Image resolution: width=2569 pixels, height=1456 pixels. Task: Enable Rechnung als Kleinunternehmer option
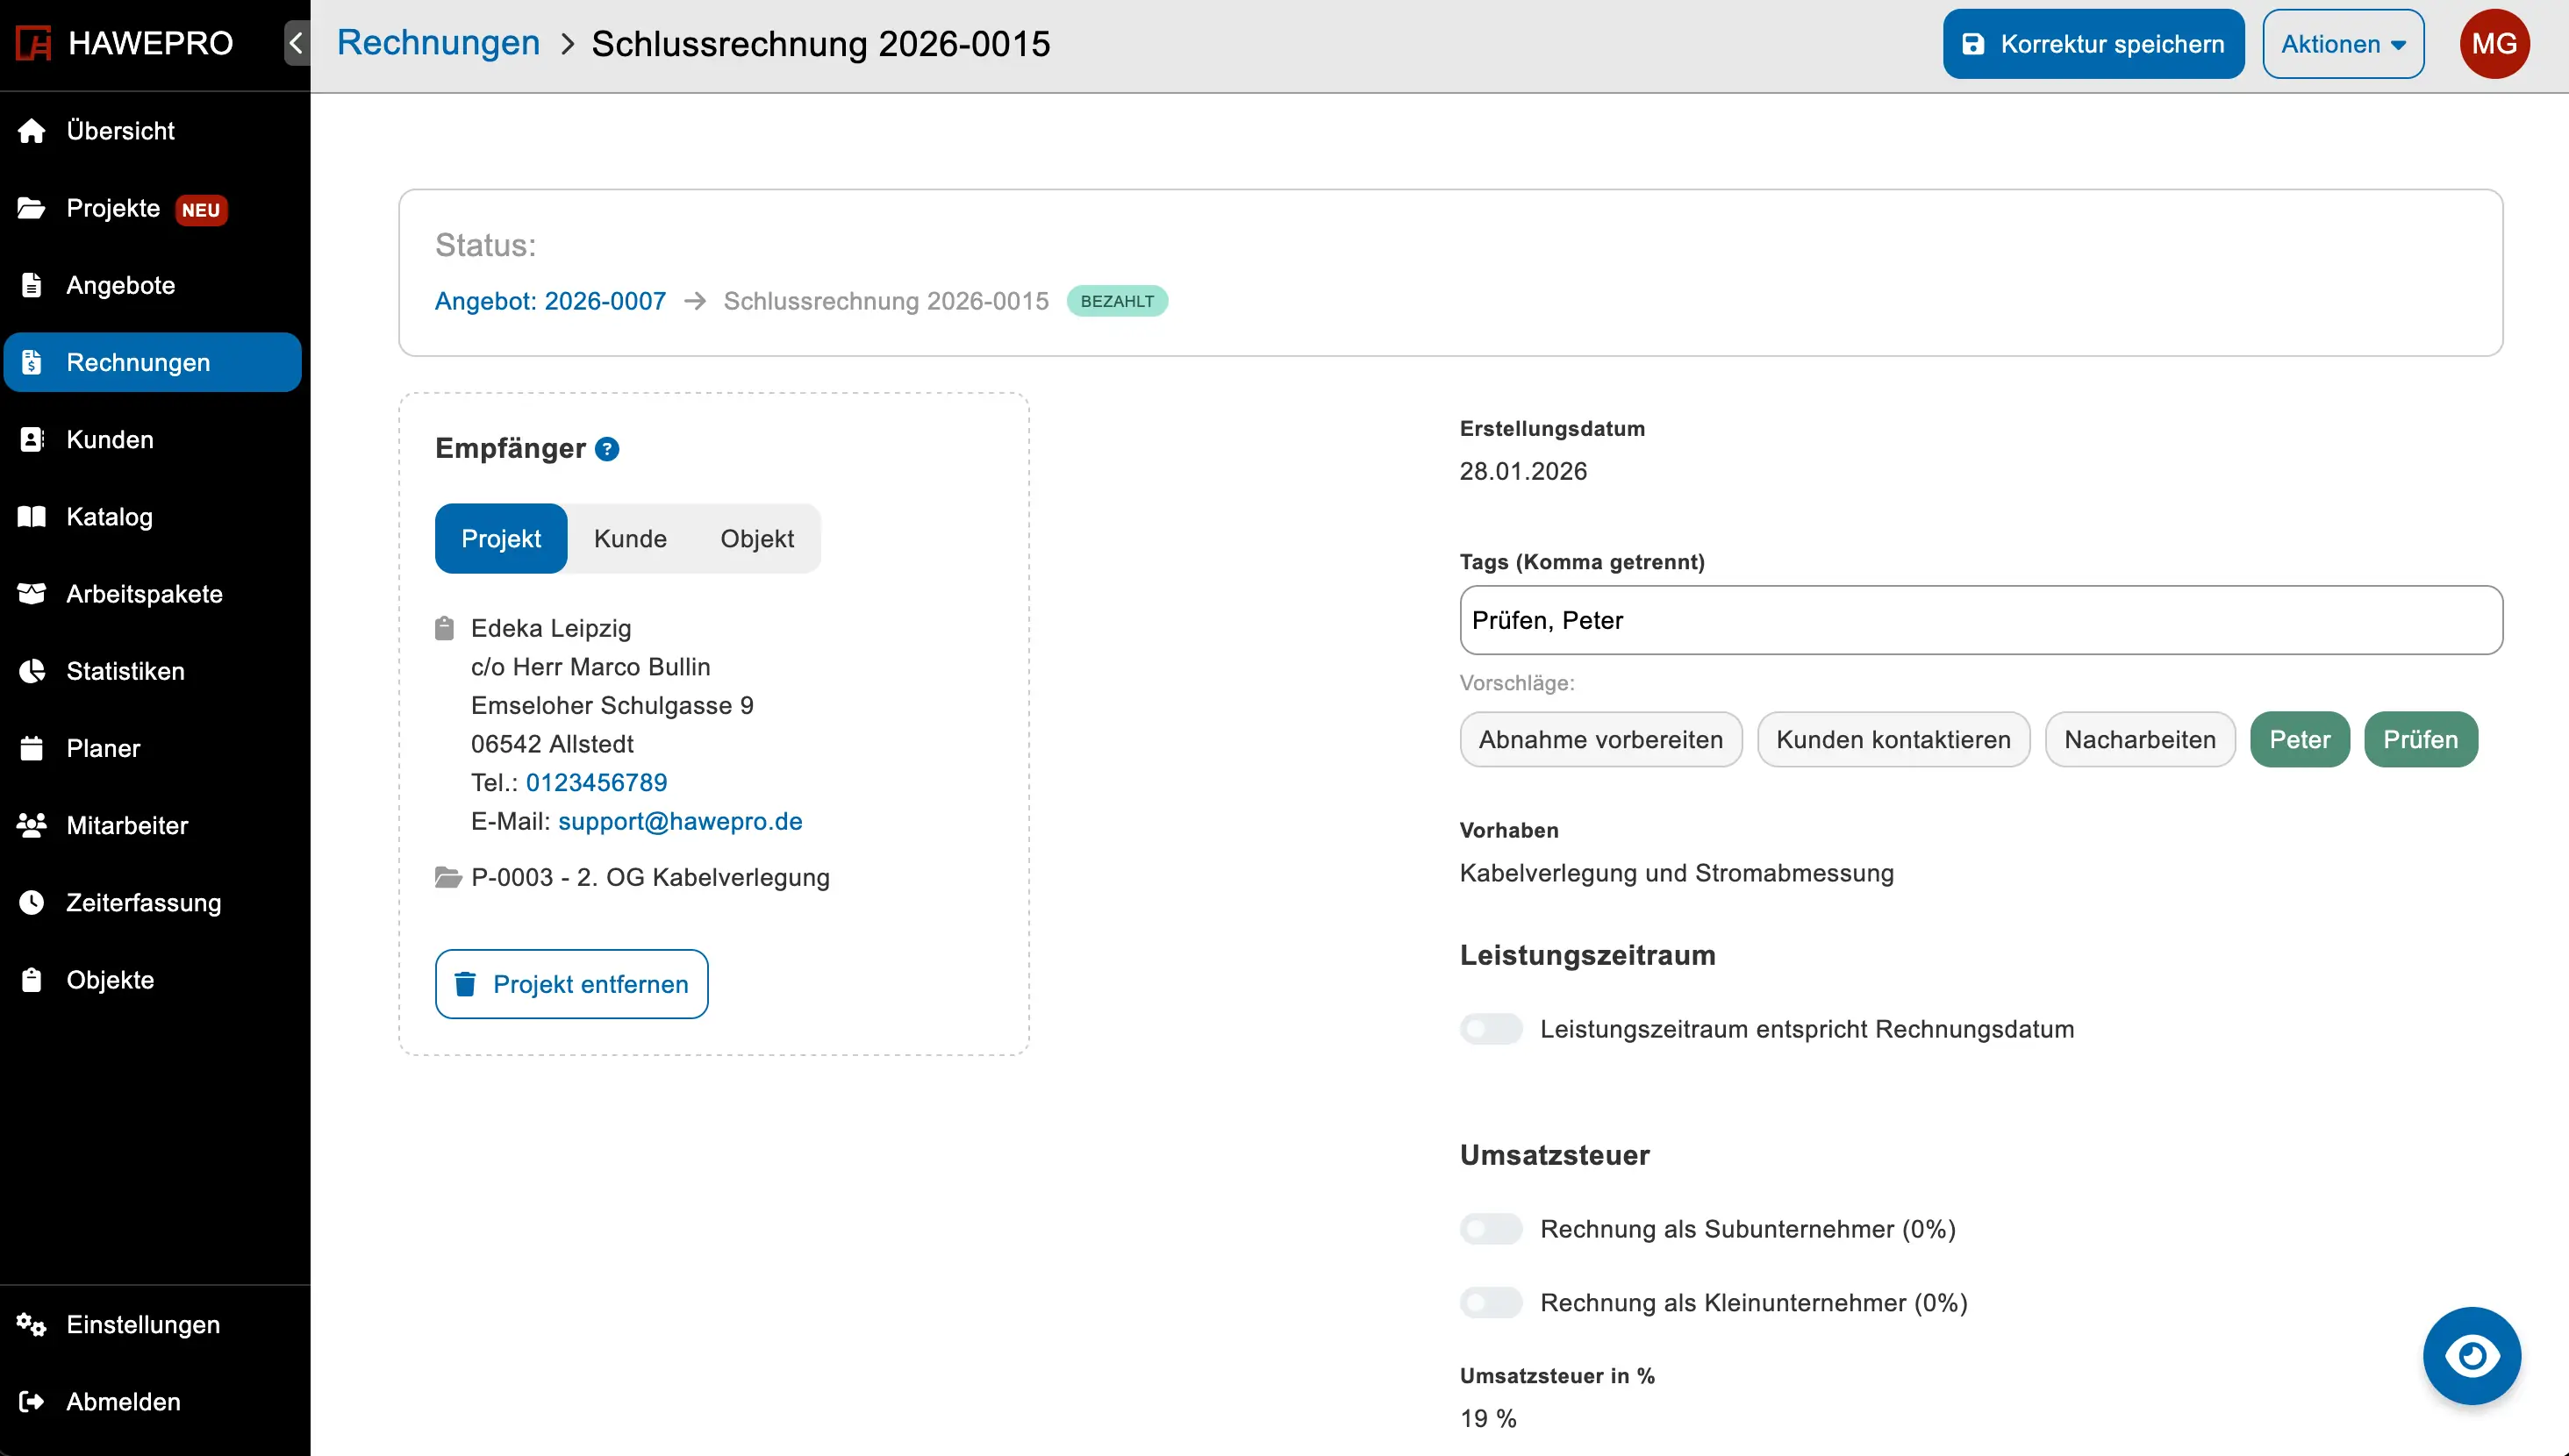(1490, 1302)
